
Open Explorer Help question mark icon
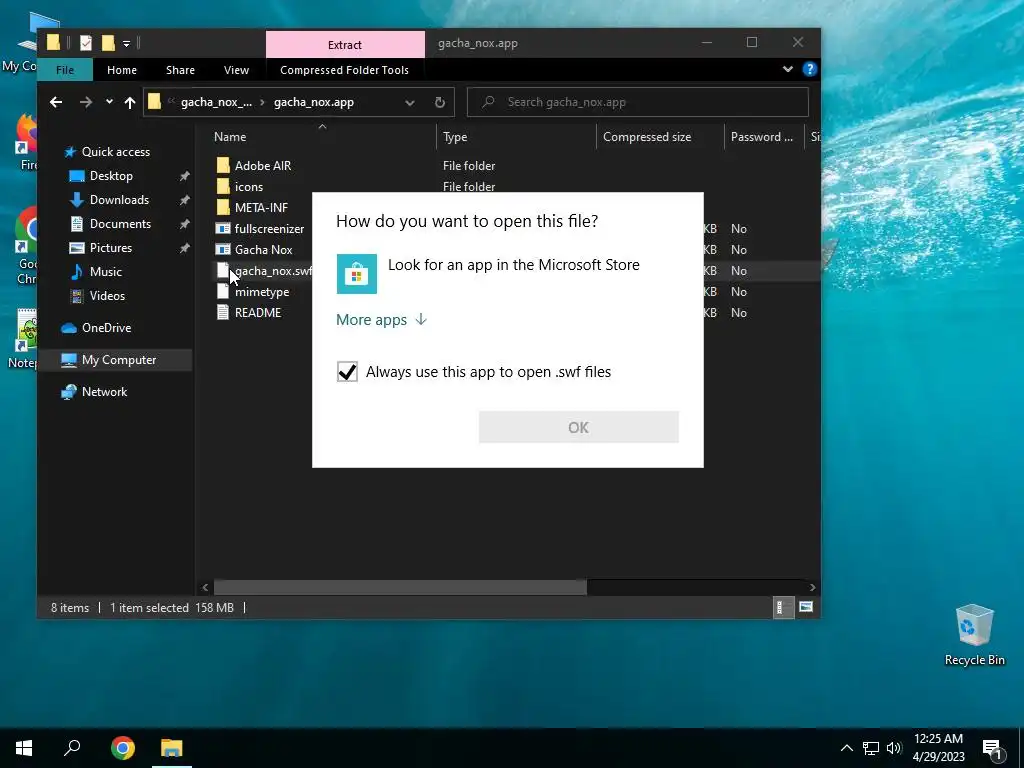click(810, 69)
